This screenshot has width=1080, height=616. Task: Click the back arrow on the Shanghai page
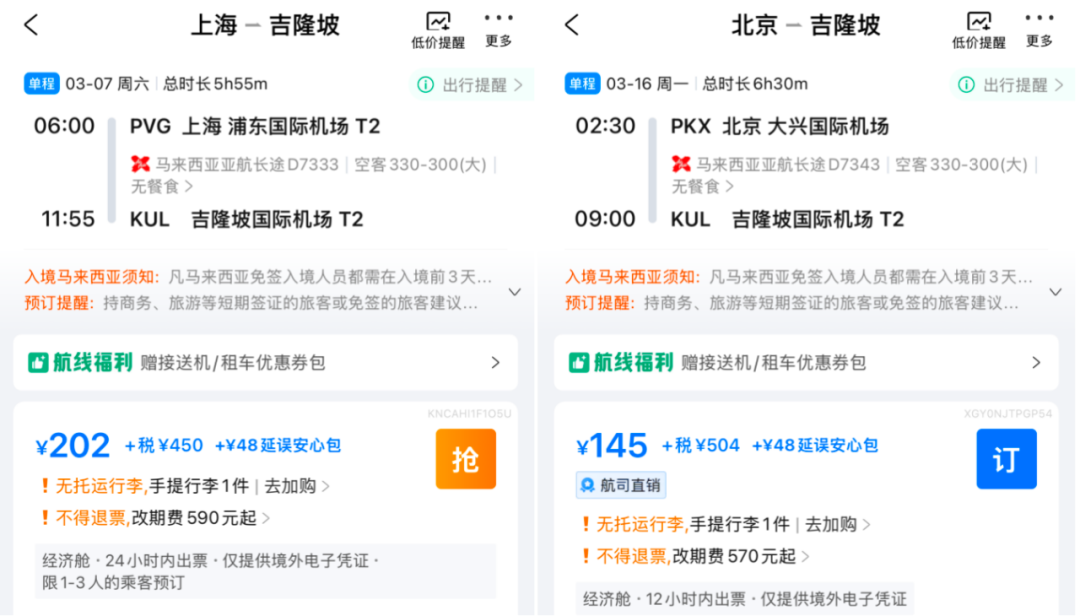30,24
